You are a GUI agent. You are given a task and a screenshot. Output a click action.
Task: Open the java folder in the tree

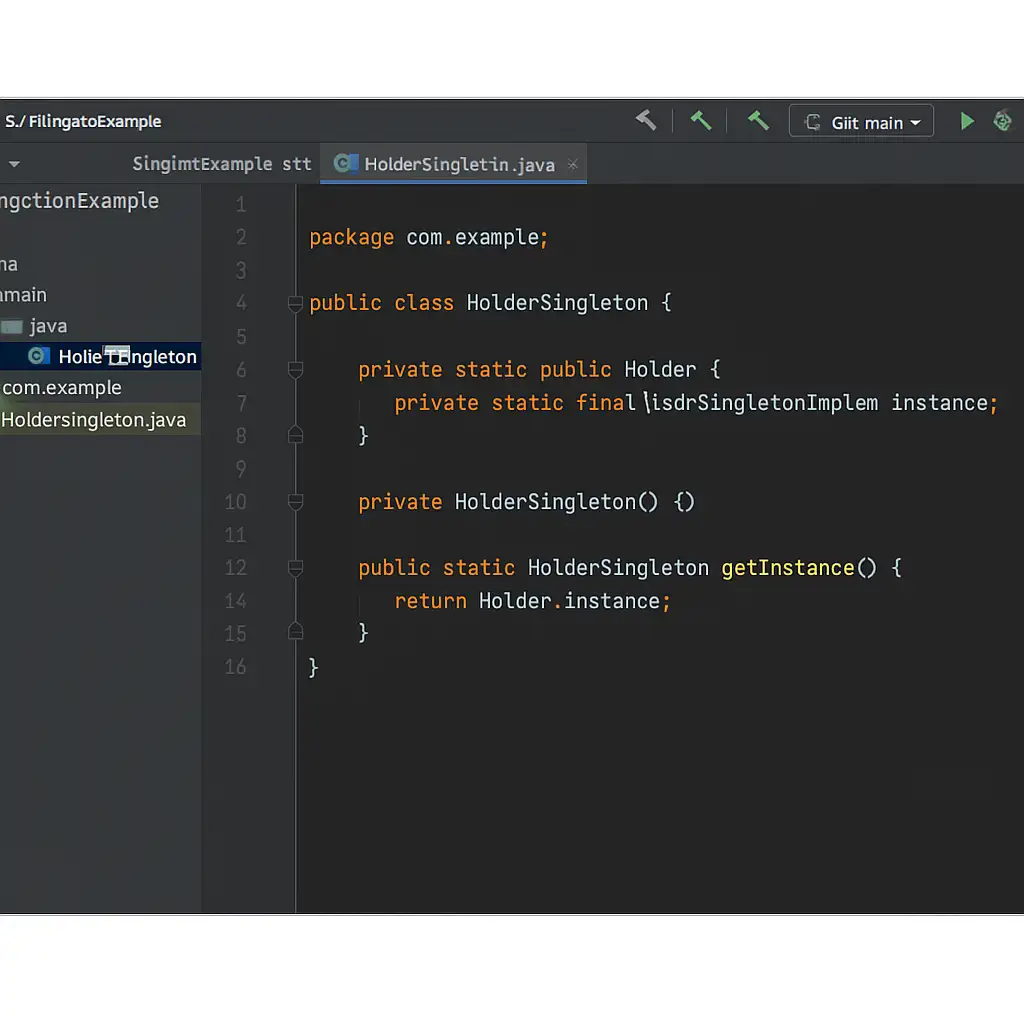pyautogui.click(x=48, y=326)
